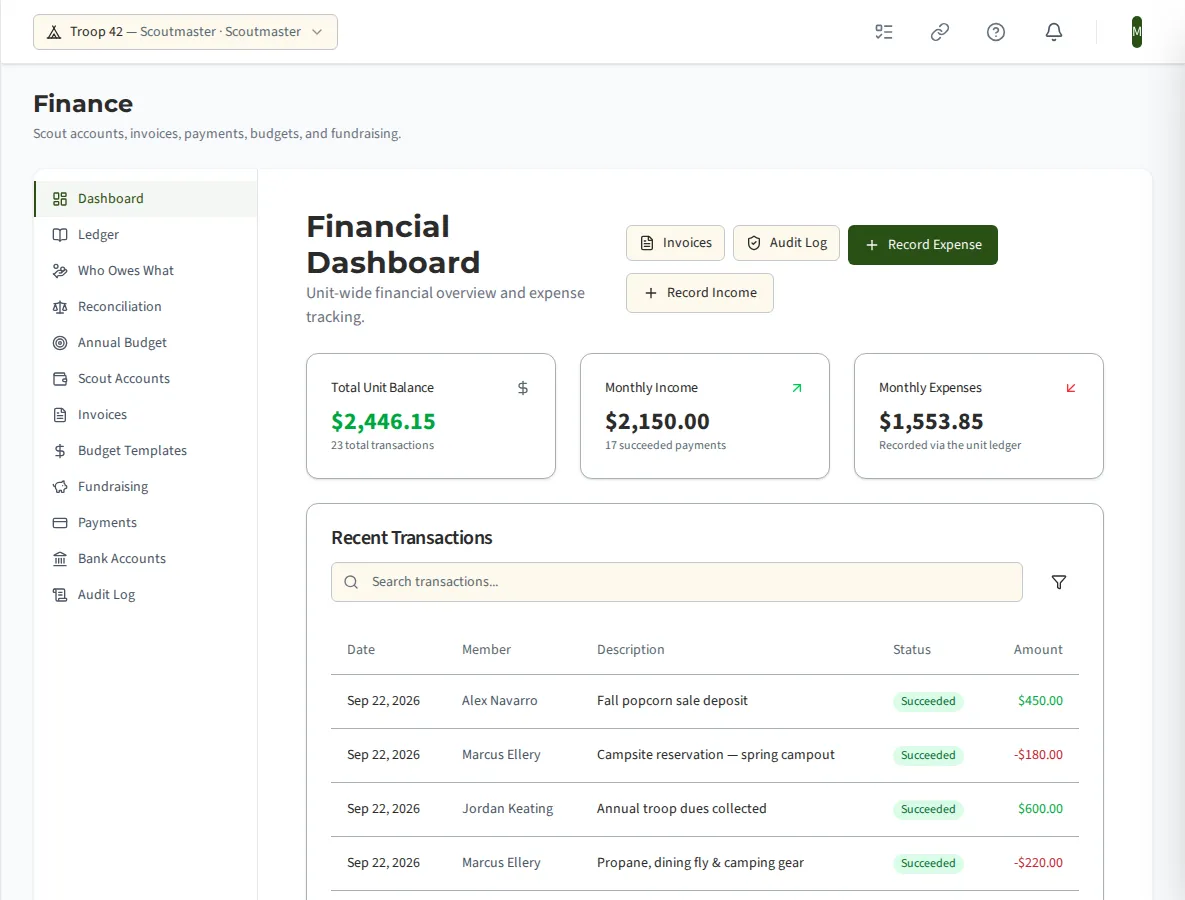Click the Annual Budget target icon

coord(60,343)
